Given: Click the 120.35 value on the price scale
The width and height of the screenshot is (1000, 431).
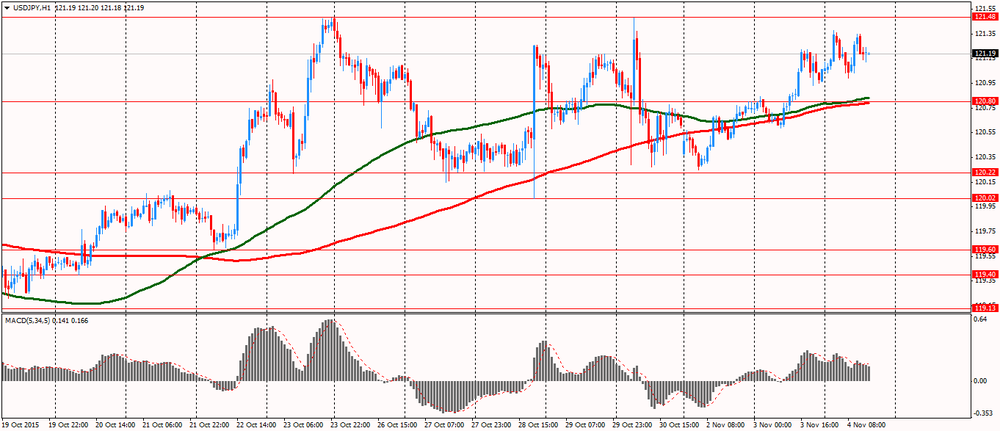Looking at the screenshot, I should (x=985, y=157).
